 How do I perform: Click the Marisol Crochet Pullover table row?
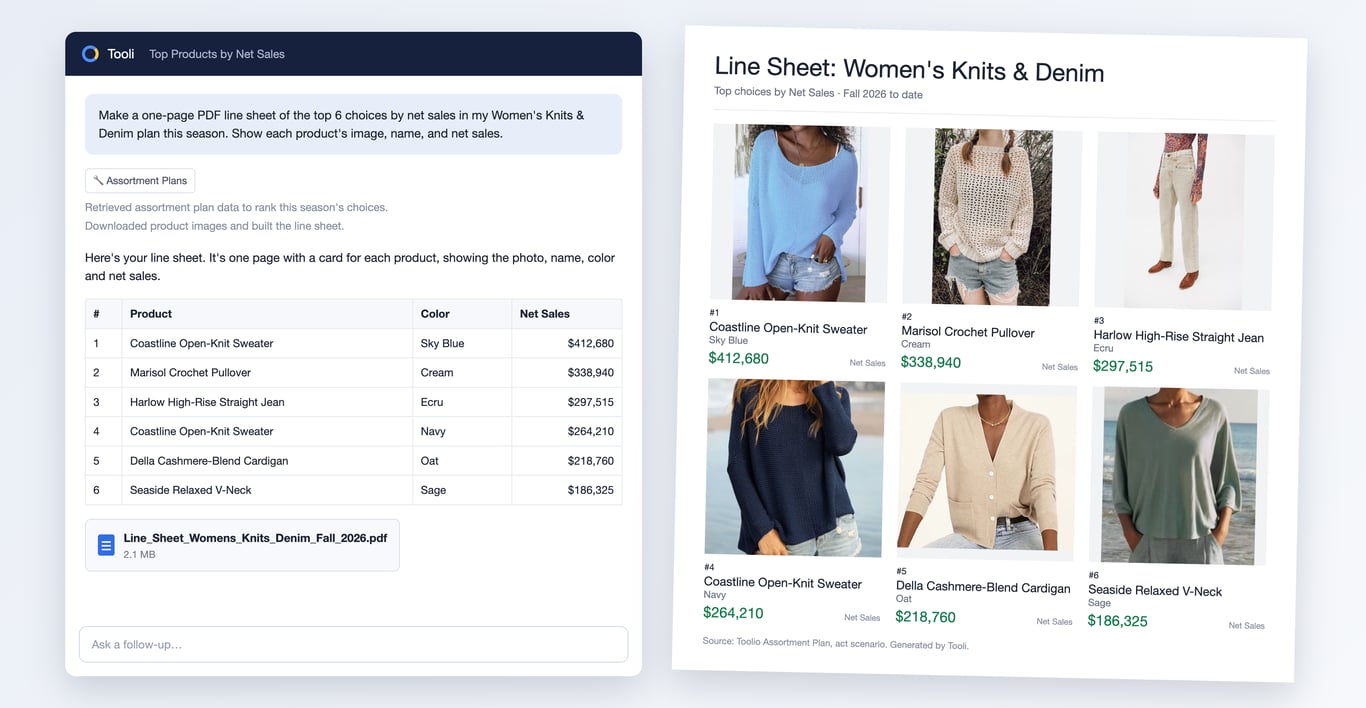point(353,372)
